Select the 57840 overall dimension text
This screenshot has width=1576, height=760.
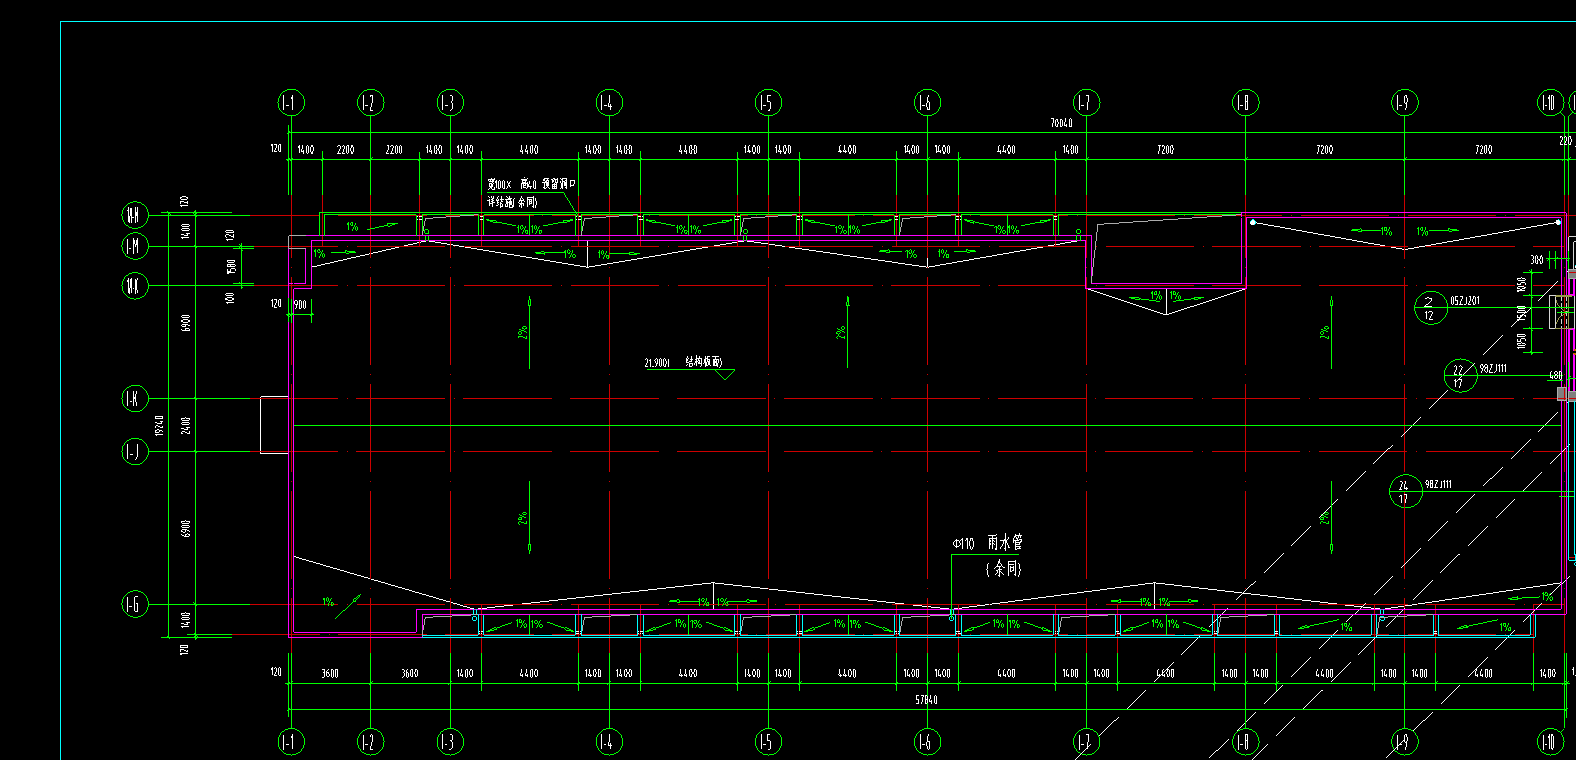click(926, 700)
